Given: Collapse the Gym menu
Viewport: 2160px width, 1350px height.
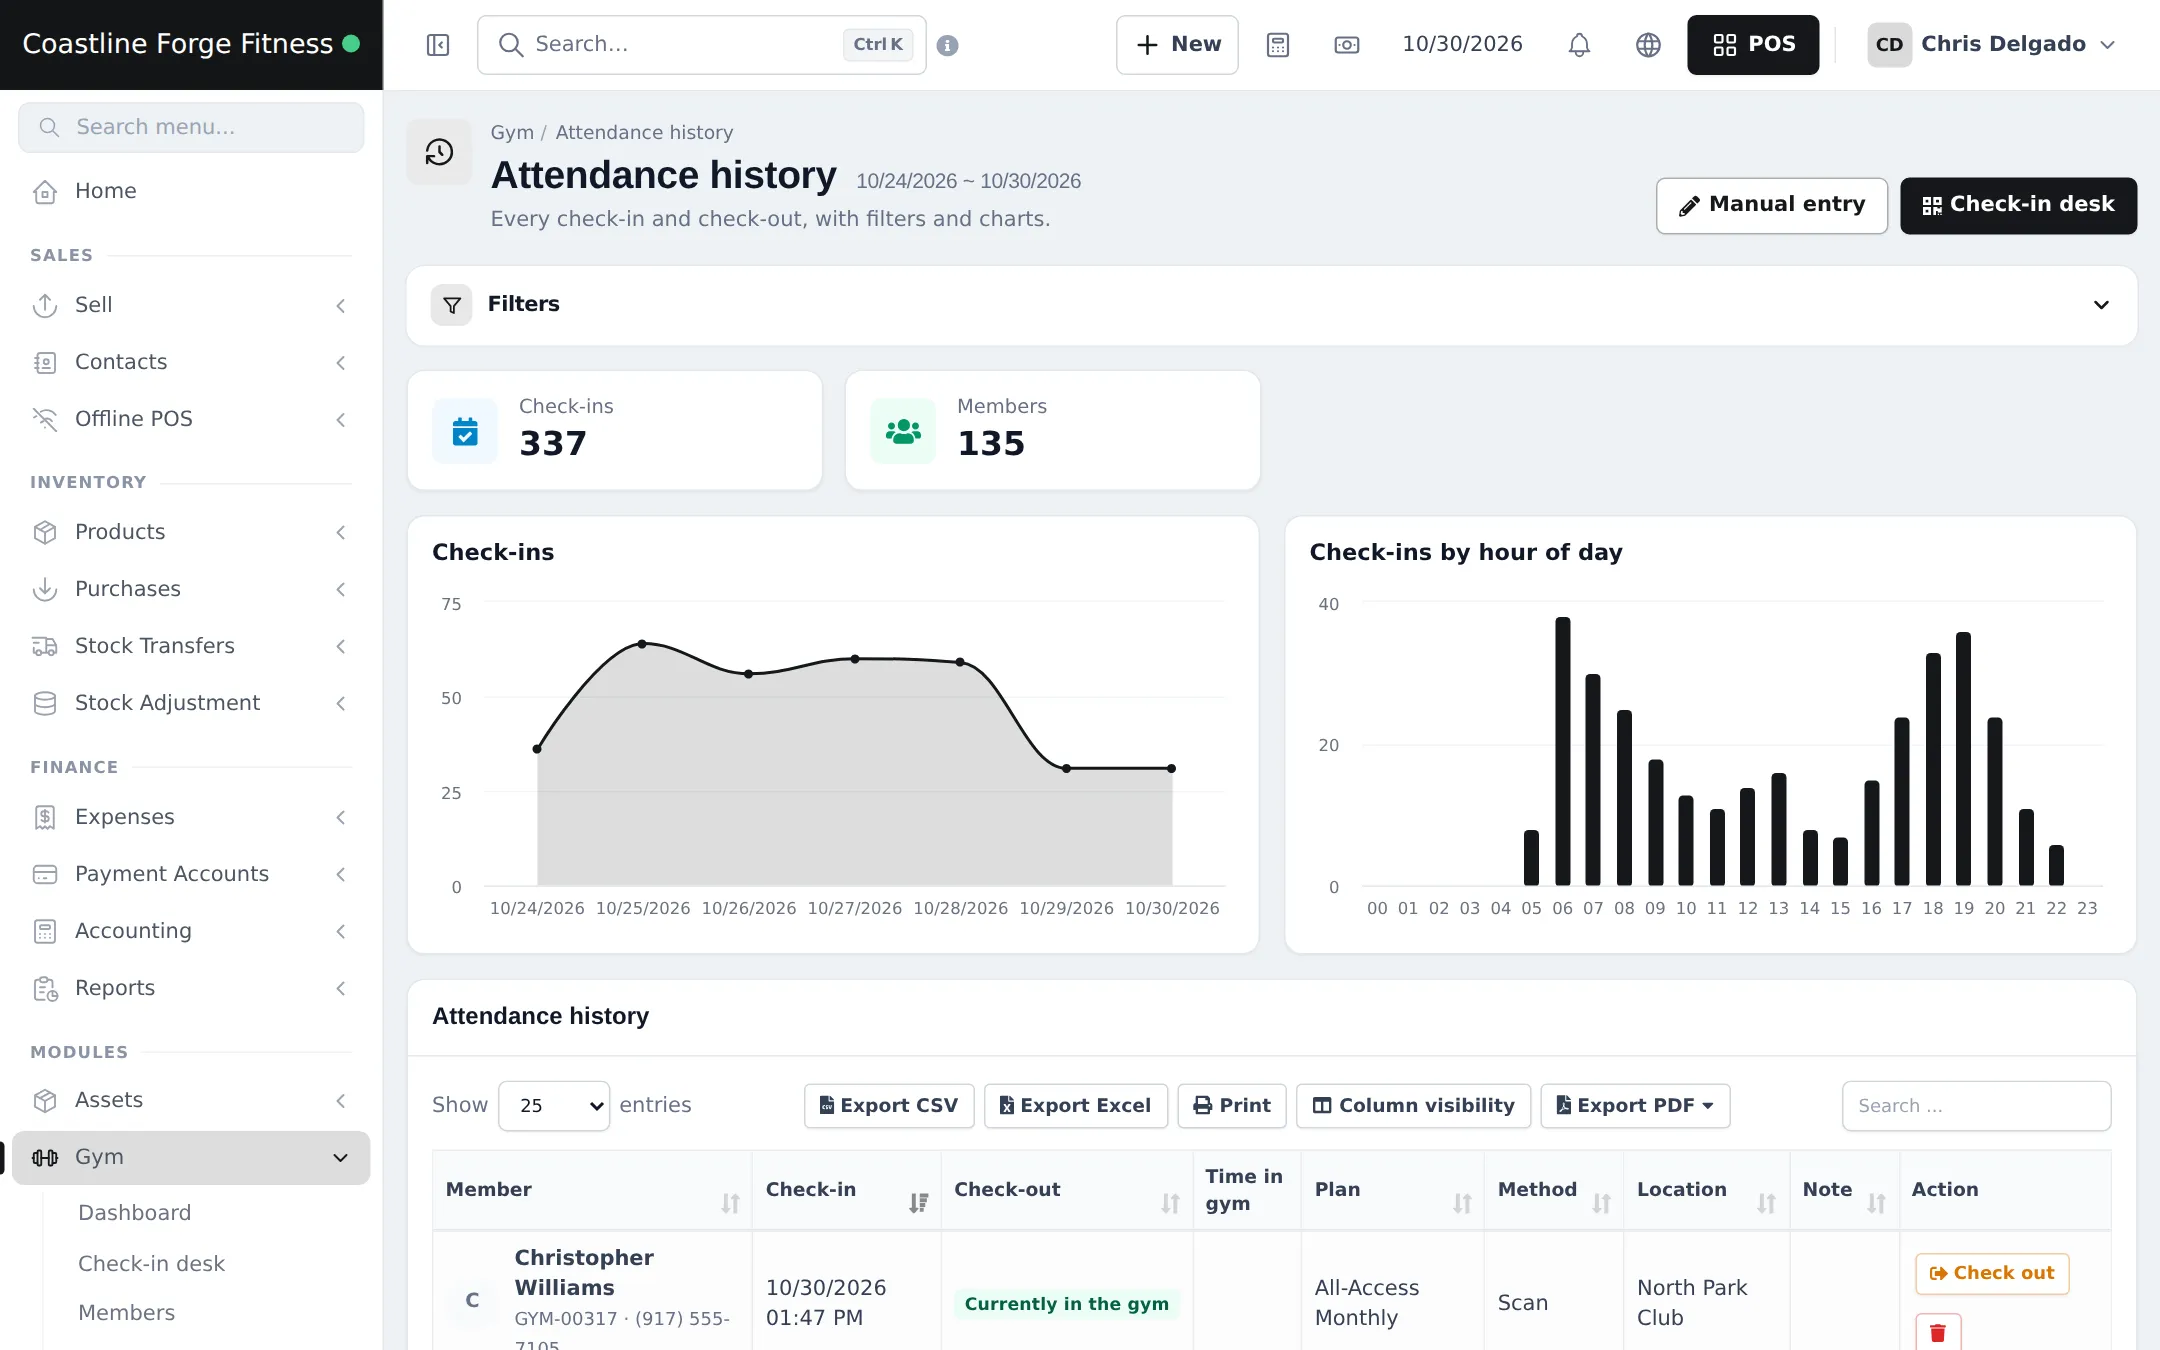Looking at the screenshot, I should click(191, 1157).
